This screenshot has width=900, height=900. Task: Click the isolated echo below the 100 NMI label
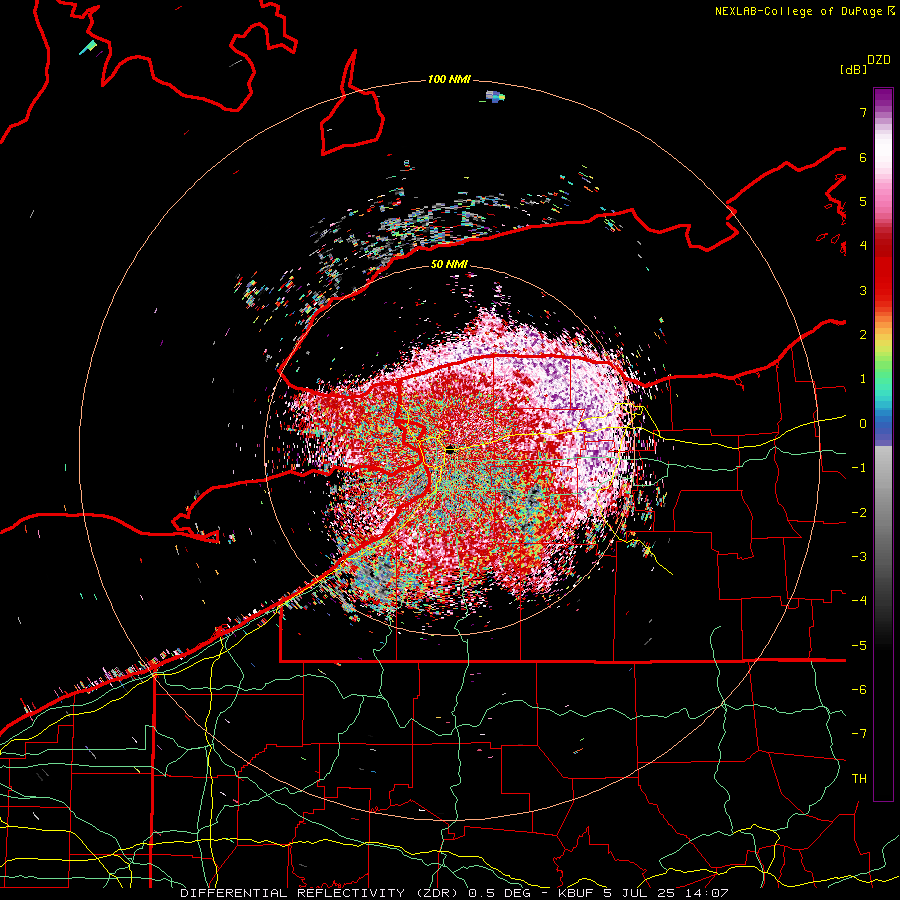[x=494, y=97]
